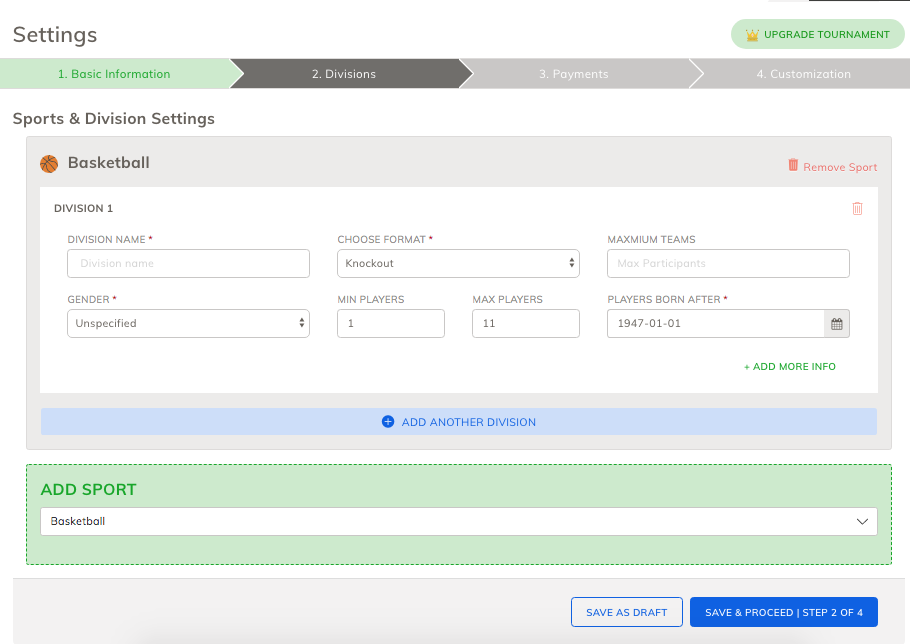Open the 3. Payments step
The image size is (910, 644).
574,74
